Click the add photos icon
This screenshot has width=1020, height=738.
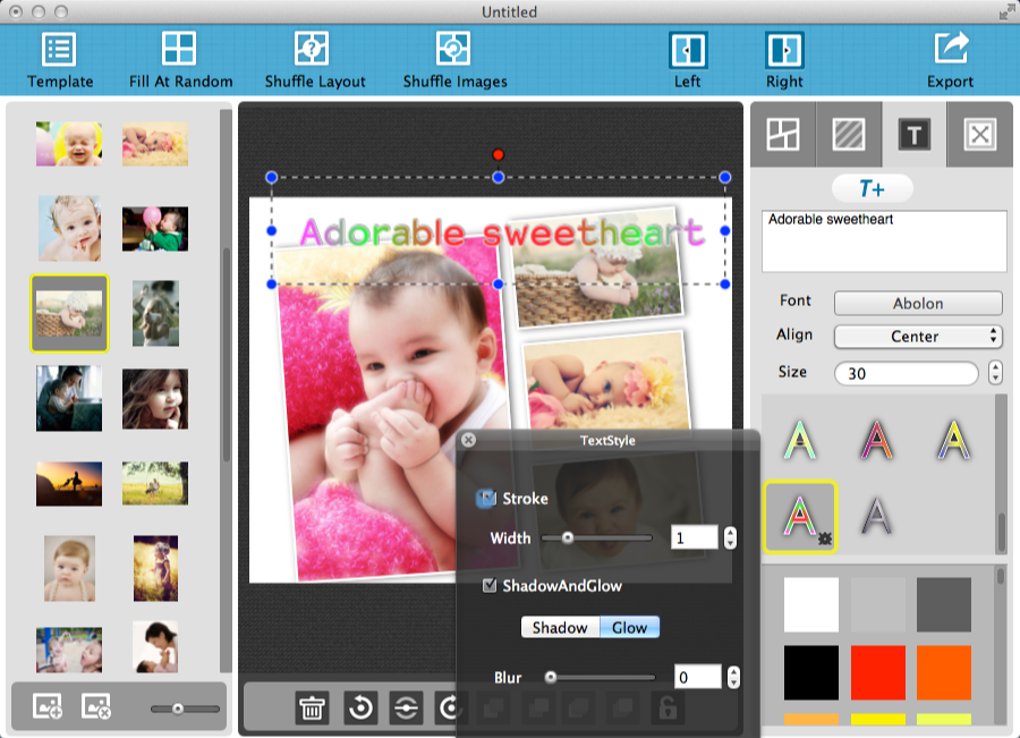(x=47, y=706)
